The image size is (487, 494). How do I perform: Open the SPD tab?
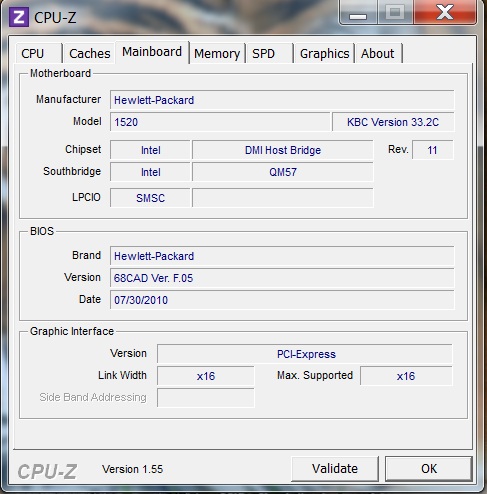pos(269,53)
